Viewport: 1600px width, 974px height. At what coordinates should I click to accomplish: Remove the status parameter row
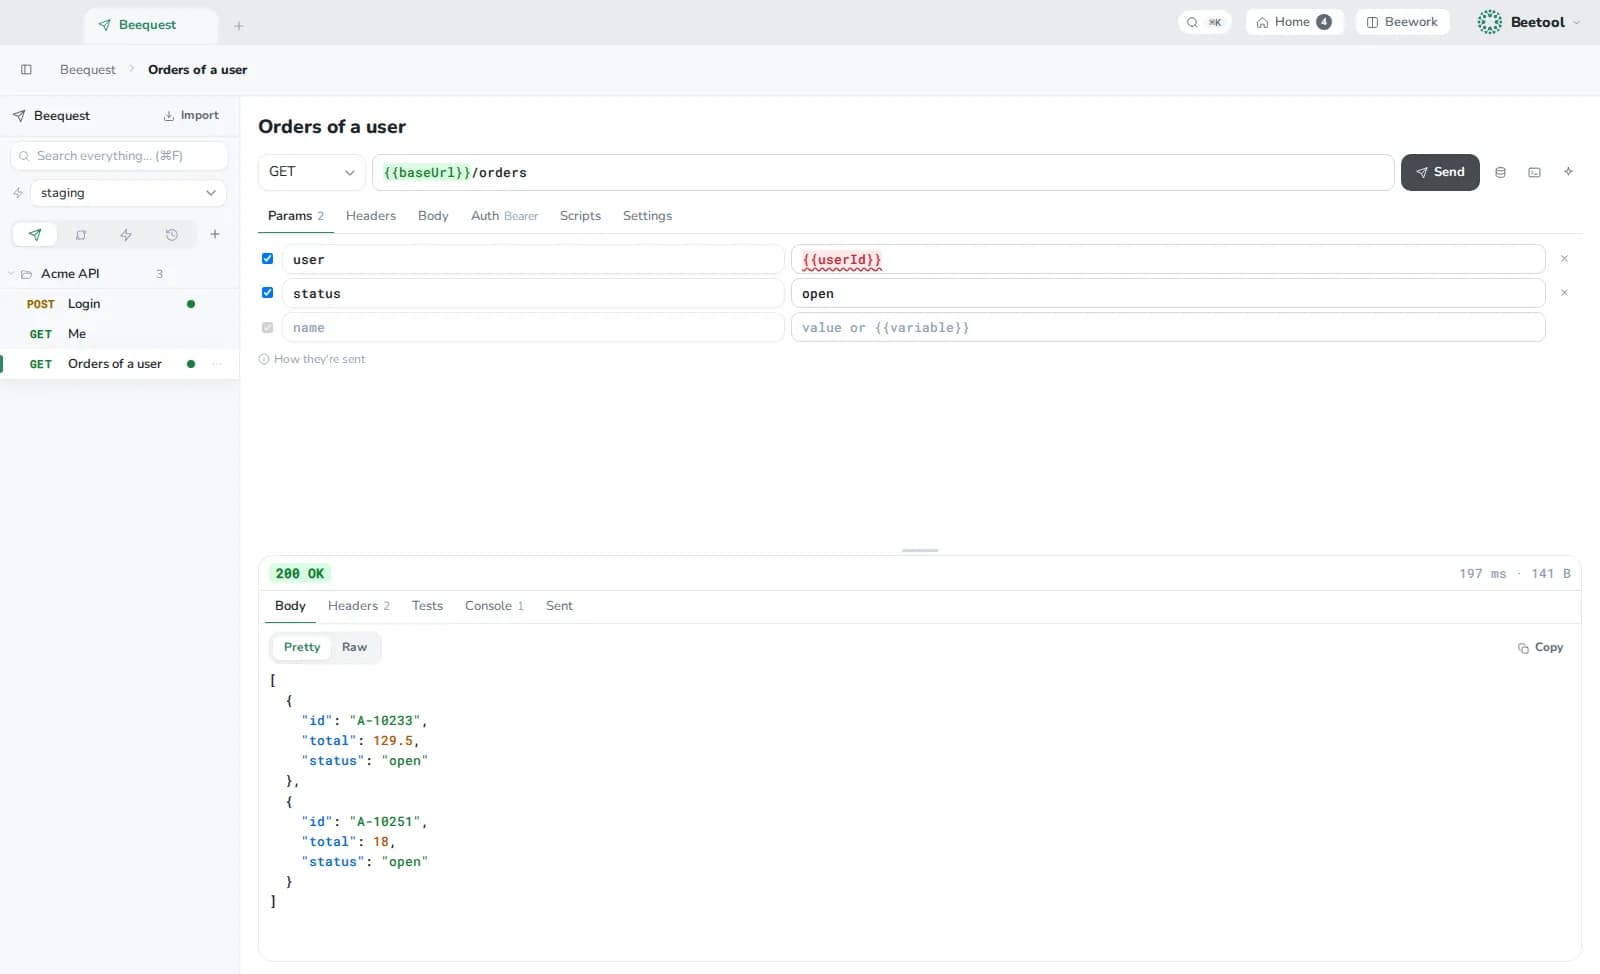click(1564, 293)
